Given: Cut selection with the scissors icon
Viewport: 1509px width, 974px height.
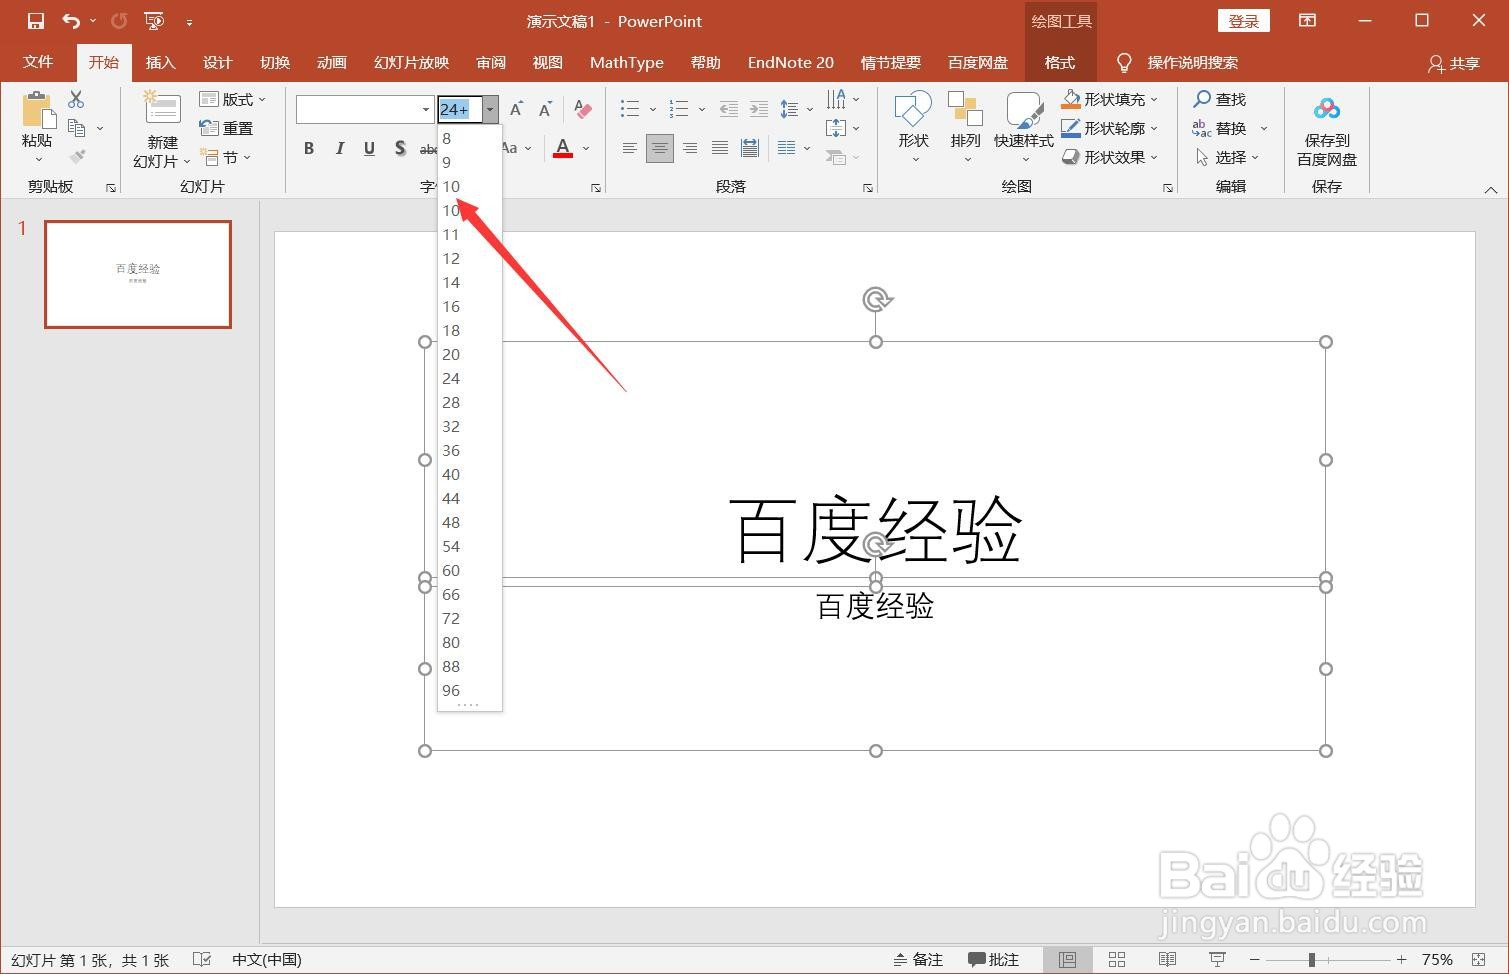Looking at the screenshot, I should (76, 99).
